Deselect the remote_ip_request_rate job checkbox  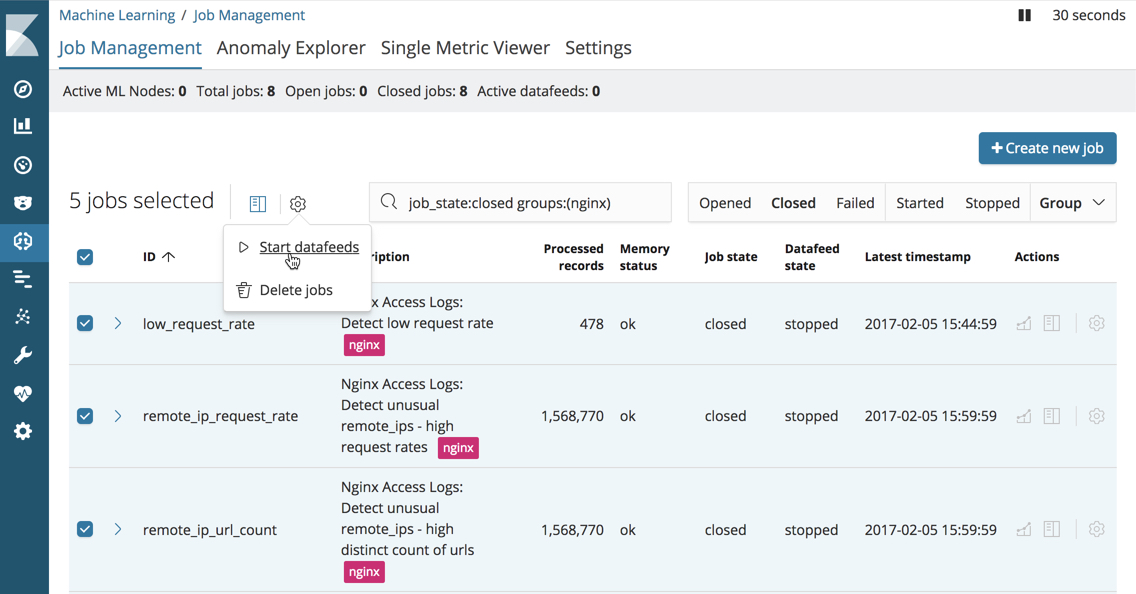85,416
